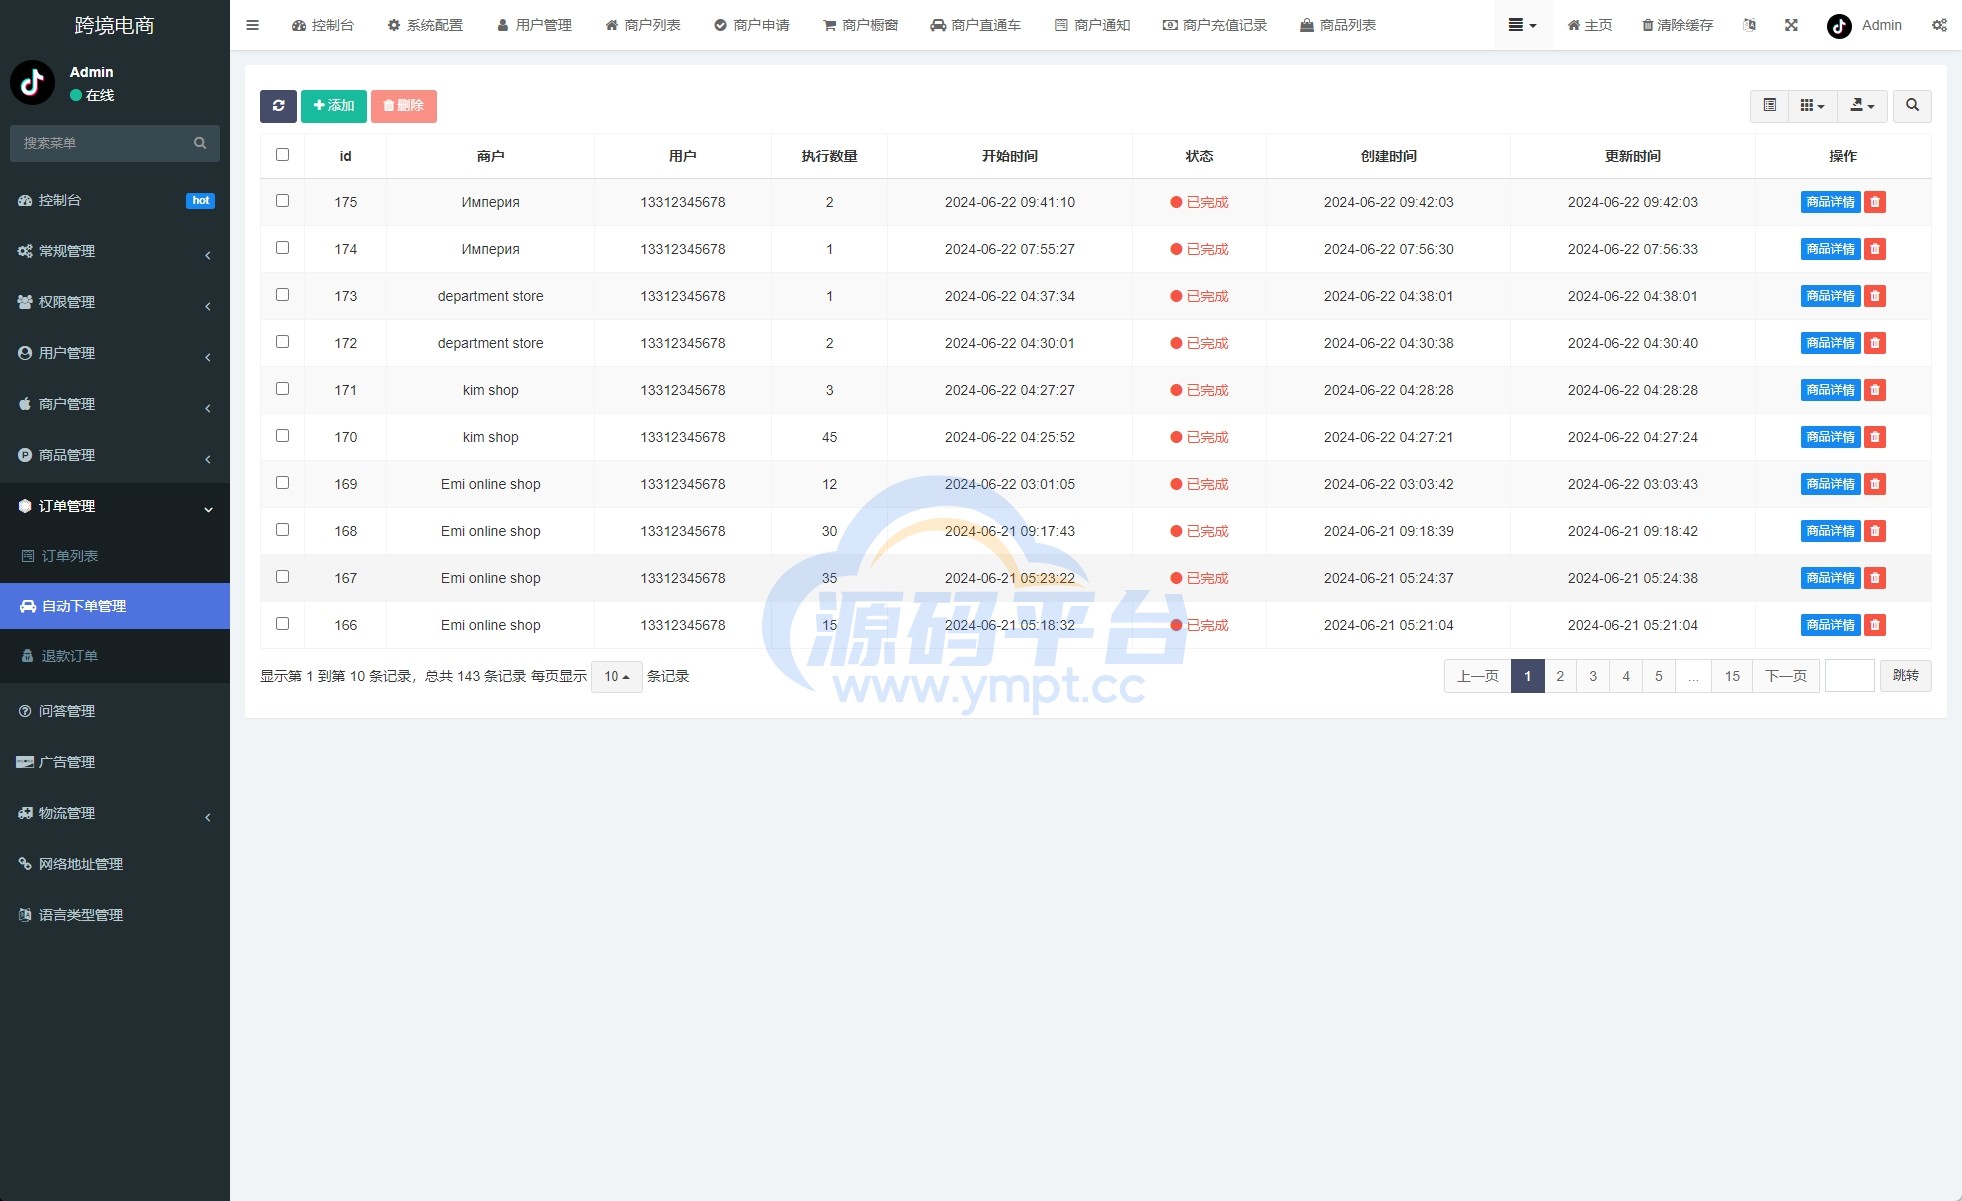Viewport: 1962px width, 1201px height.
Task: Expand 常规管理 sidebar menu
Action: pos(115,252)
